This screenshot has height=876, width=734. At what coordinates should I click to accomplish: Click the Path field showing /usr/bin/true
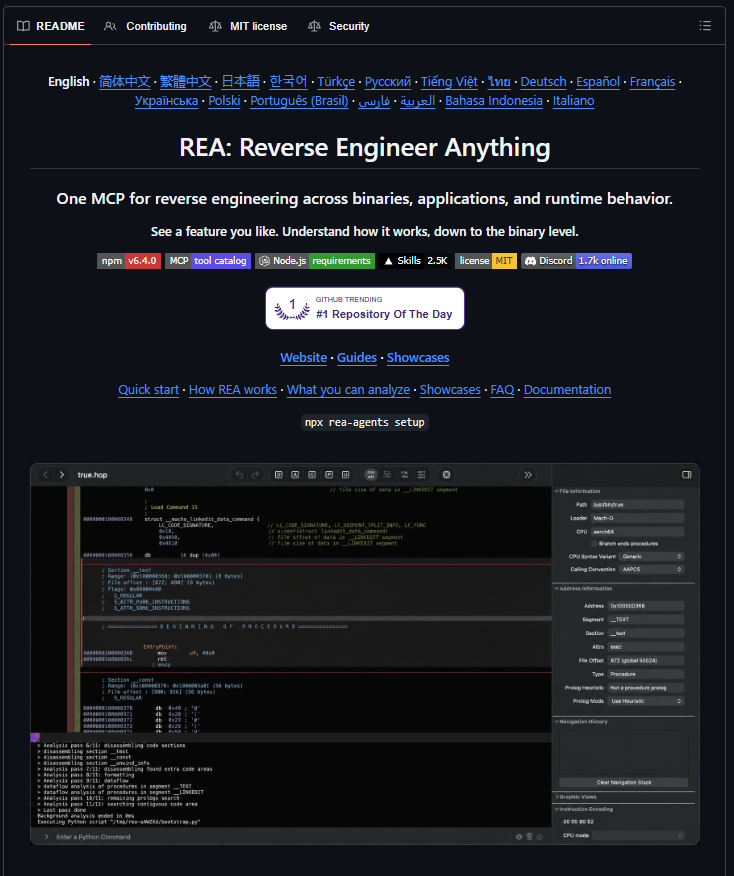tap(637, 504)
